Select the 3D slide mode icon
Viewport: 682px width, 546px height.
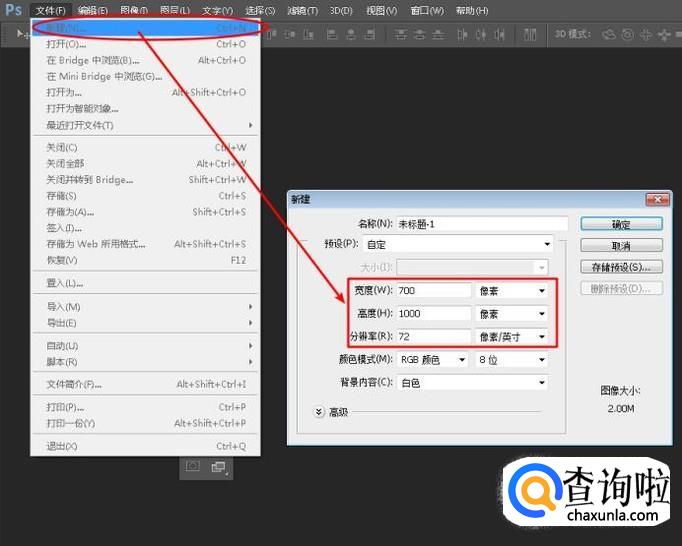[x=664, y=34]
